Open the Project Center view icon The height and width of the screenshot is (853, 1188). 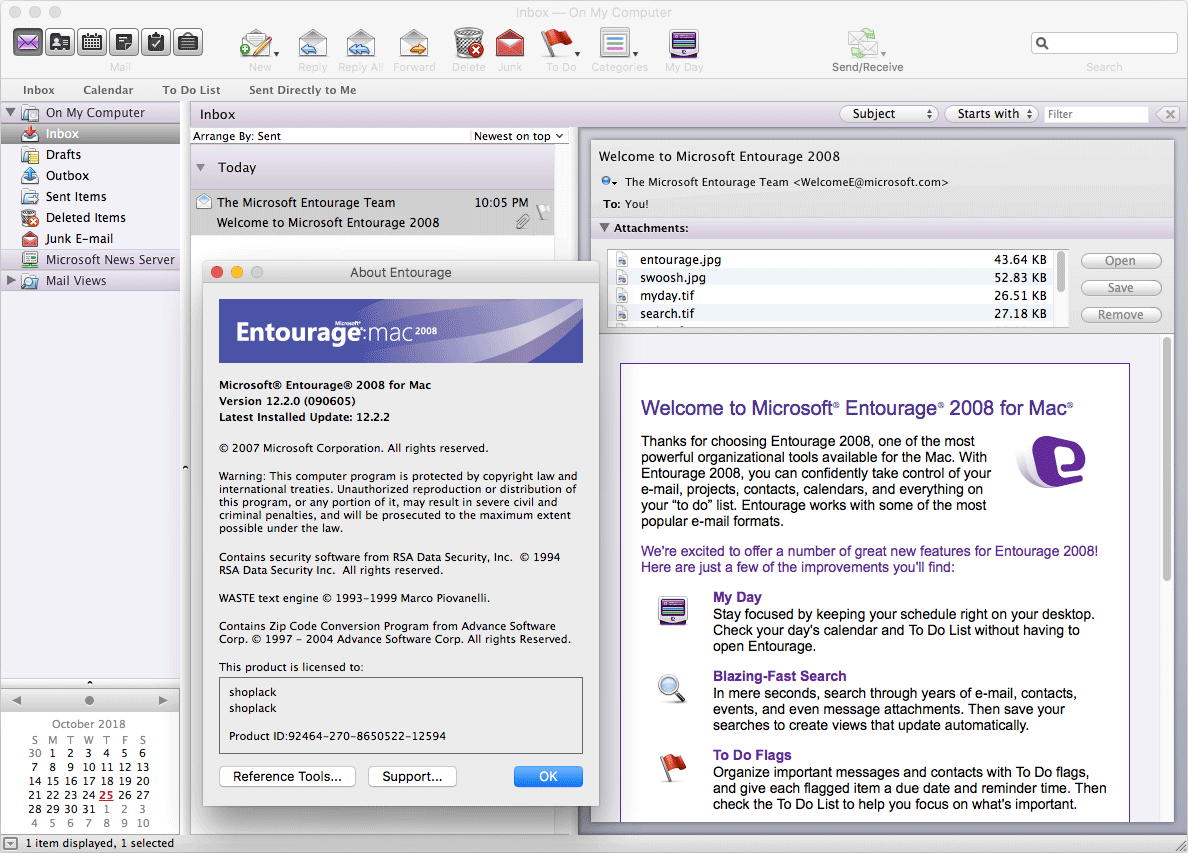click(x=187, y=42)
